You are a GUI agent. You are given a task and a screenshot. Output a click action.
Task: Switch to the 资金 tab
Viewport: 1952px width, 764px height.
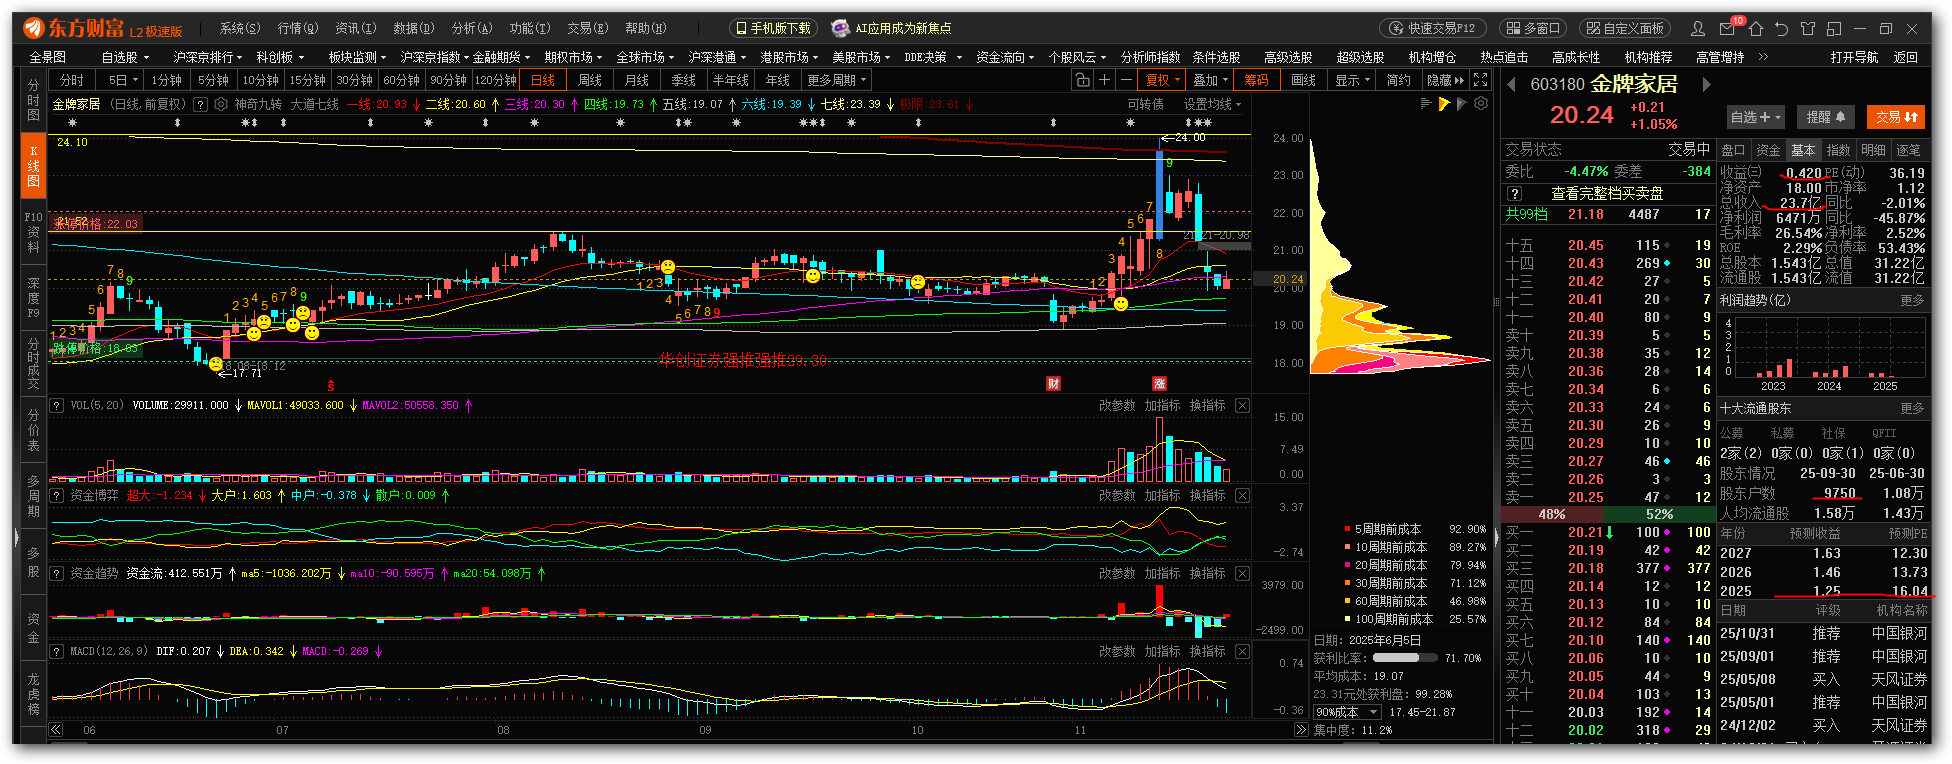1768,150
